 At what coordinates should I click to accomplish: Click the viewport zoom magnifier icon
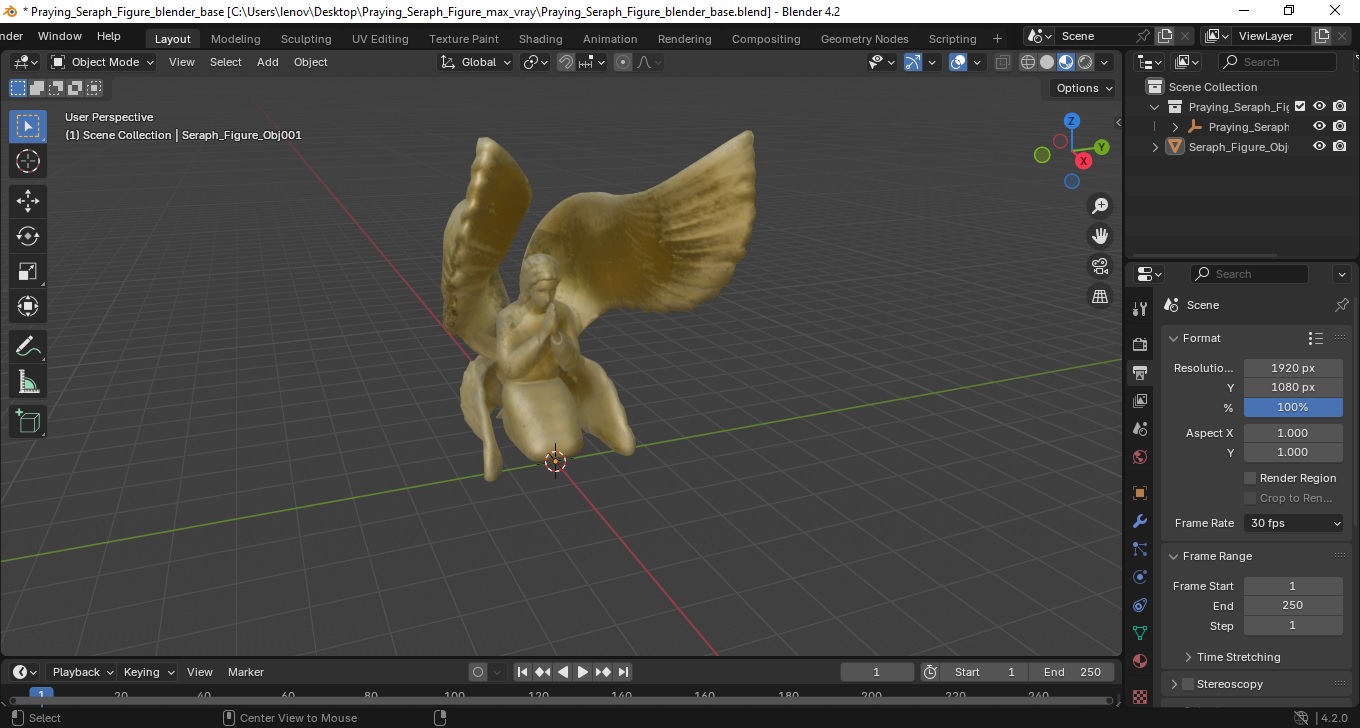[x=1100, y=206]
